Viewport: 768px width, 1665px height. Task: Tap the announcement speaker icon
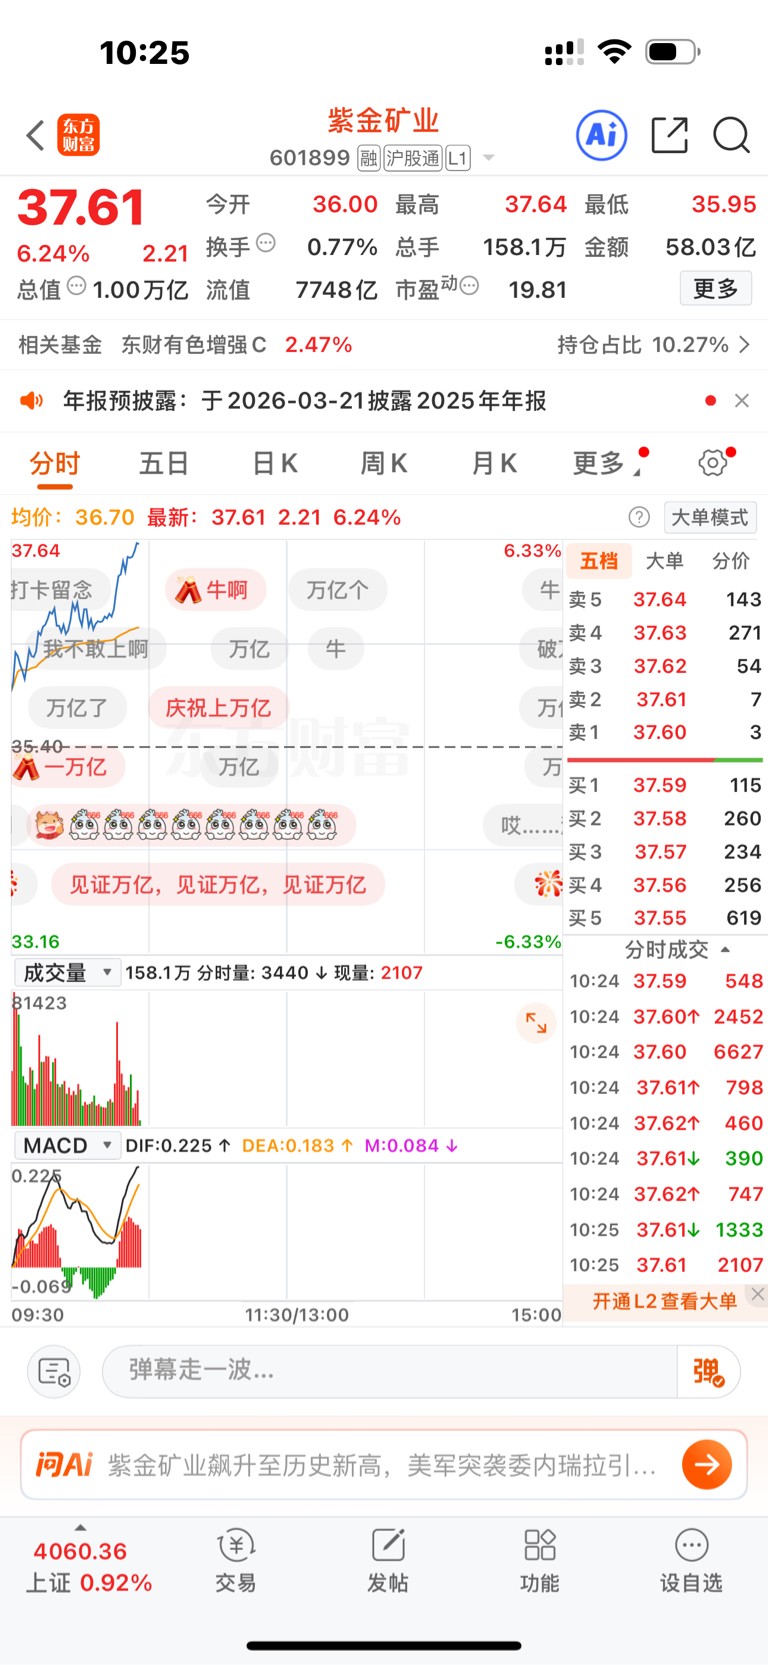pos(32,401)
